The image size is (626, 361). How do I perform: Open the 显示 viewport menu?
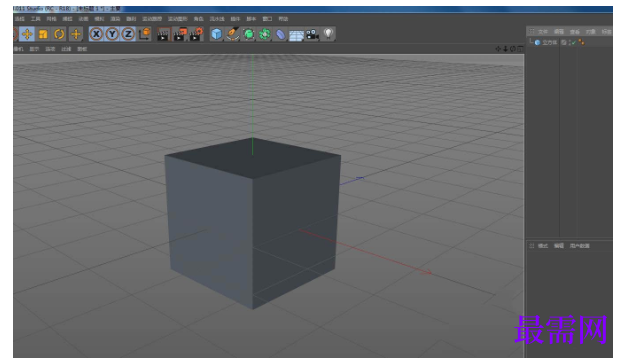(34, 49)
